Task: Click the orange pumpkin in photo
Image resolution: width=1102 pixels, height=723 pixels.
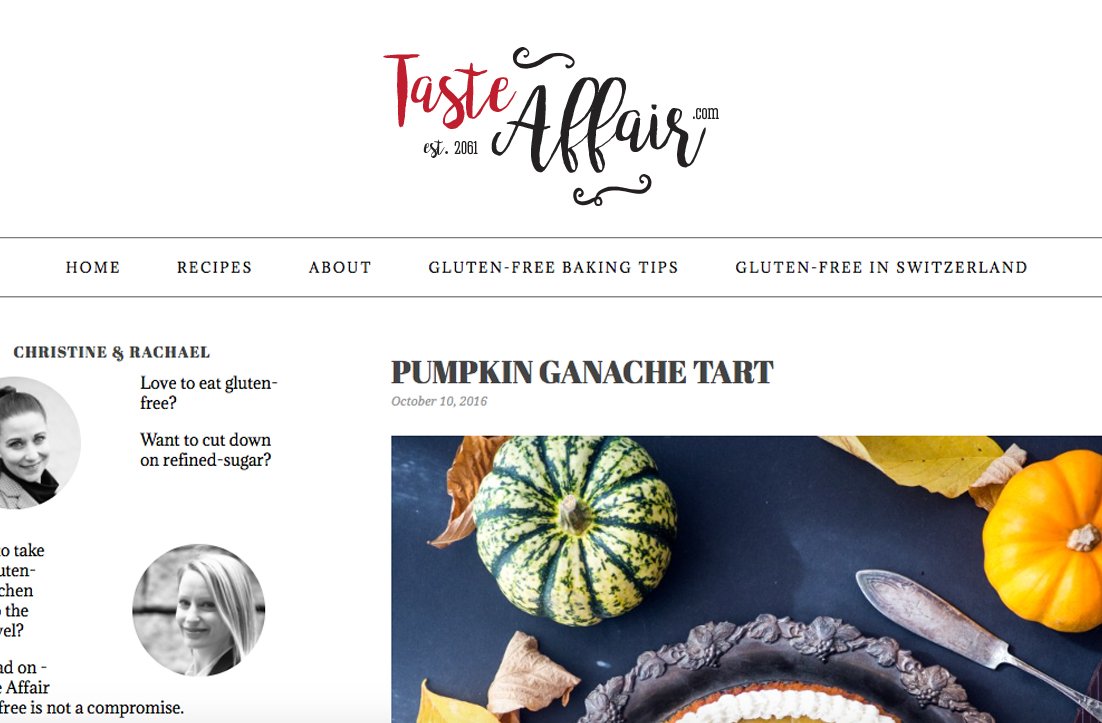Action: (1043, 540)
